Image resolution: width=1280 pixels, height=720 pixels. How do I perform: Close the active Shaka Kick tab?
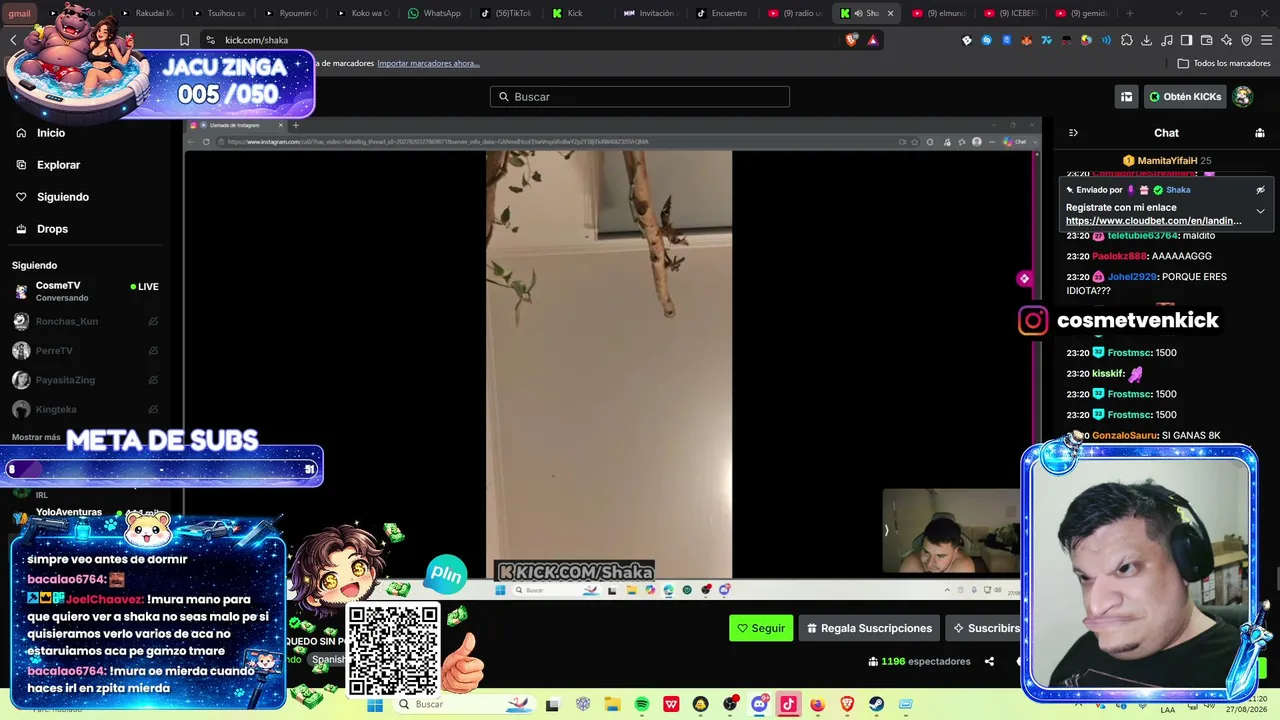(890, 13)
